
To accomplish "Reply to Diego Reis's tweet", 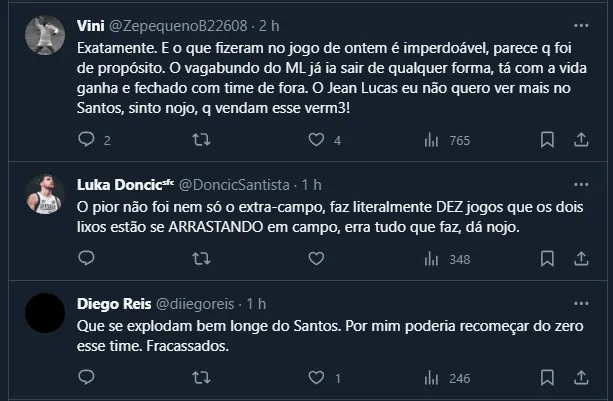I will [87, 378].
